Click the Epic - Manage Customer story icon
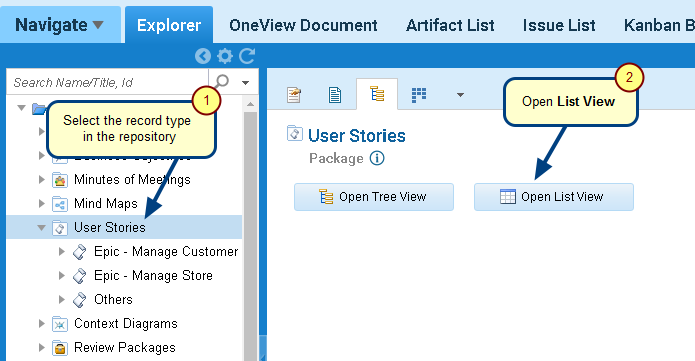The width and height of the screenshot is (695, 361). tap(80, 252)
